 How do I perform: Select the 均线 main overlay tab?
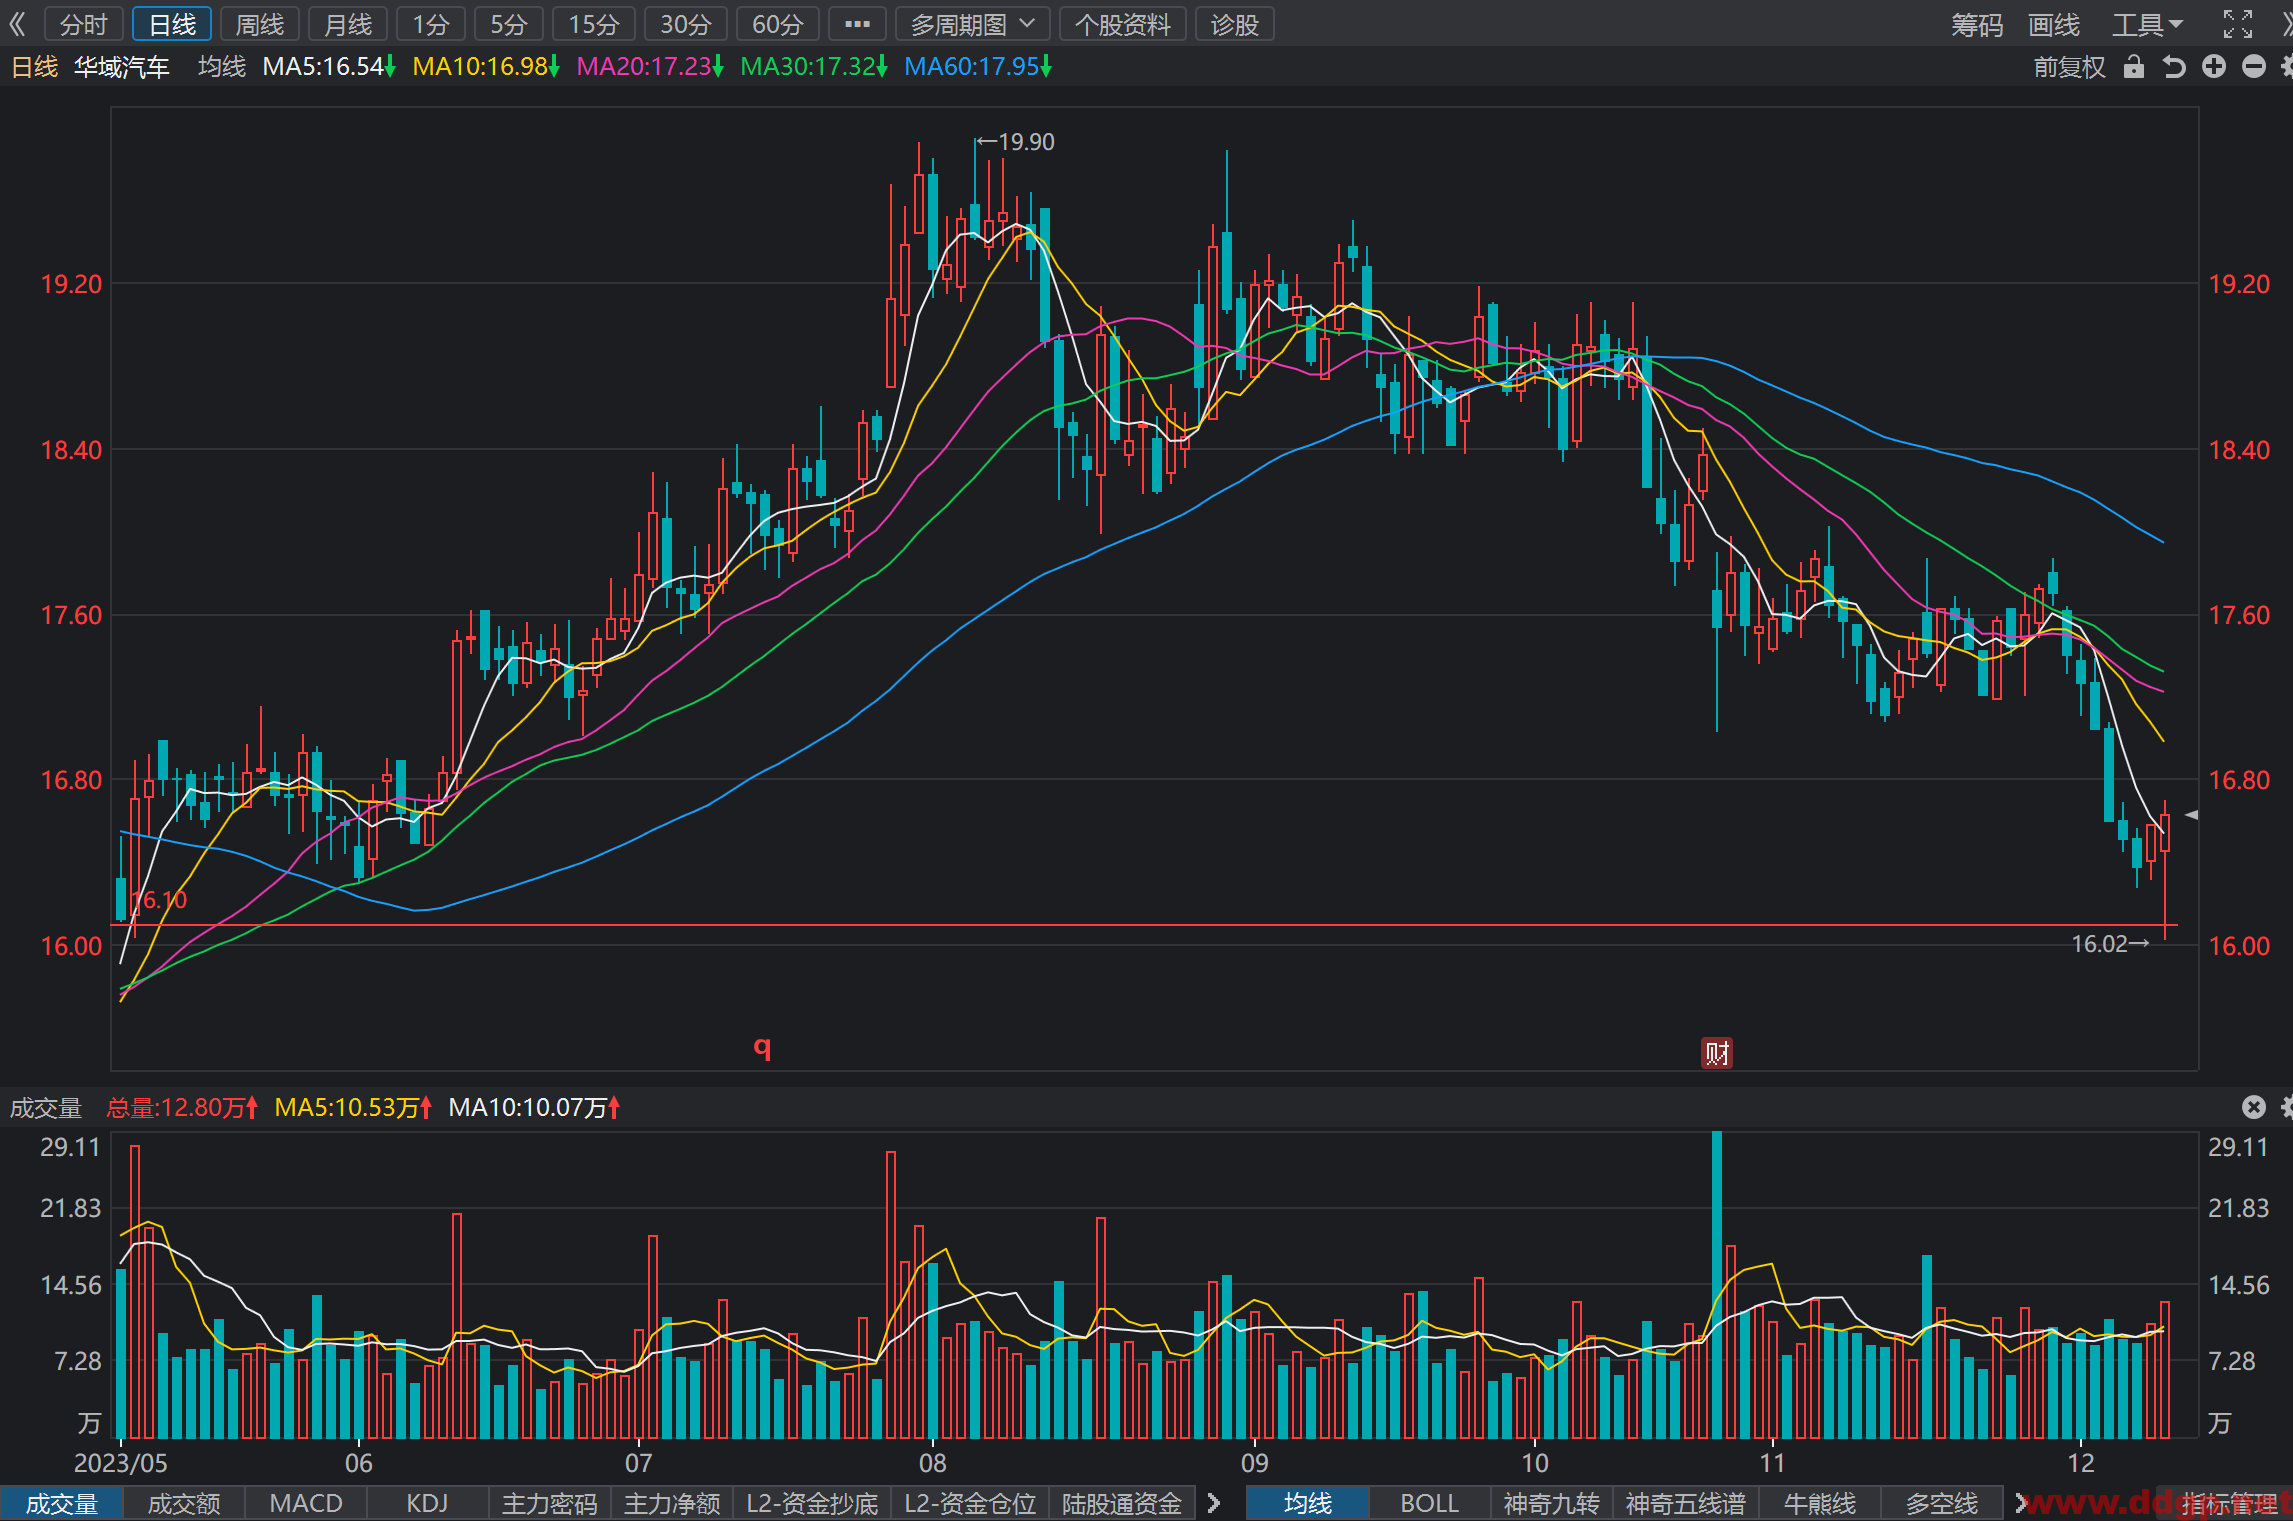(x=1308, y=1504)
